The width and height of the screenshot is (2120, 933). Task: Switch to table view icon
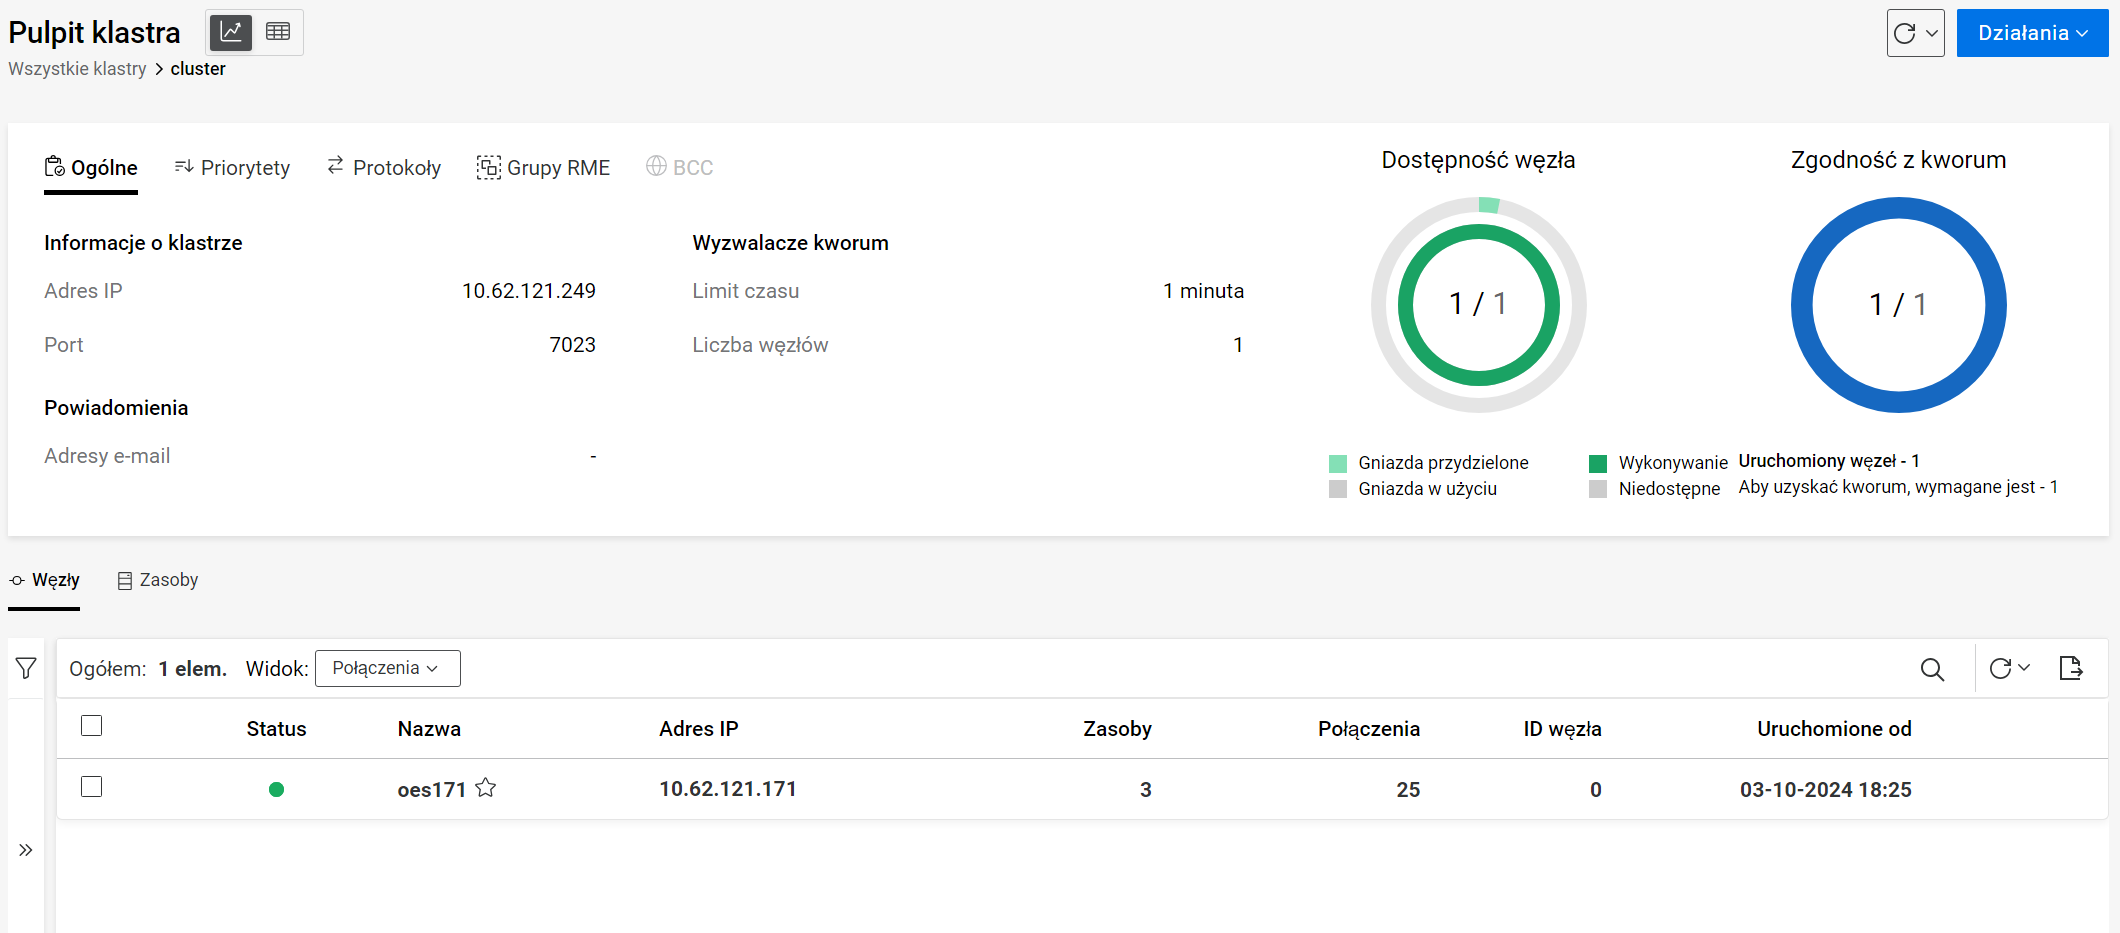pos(278,32)
